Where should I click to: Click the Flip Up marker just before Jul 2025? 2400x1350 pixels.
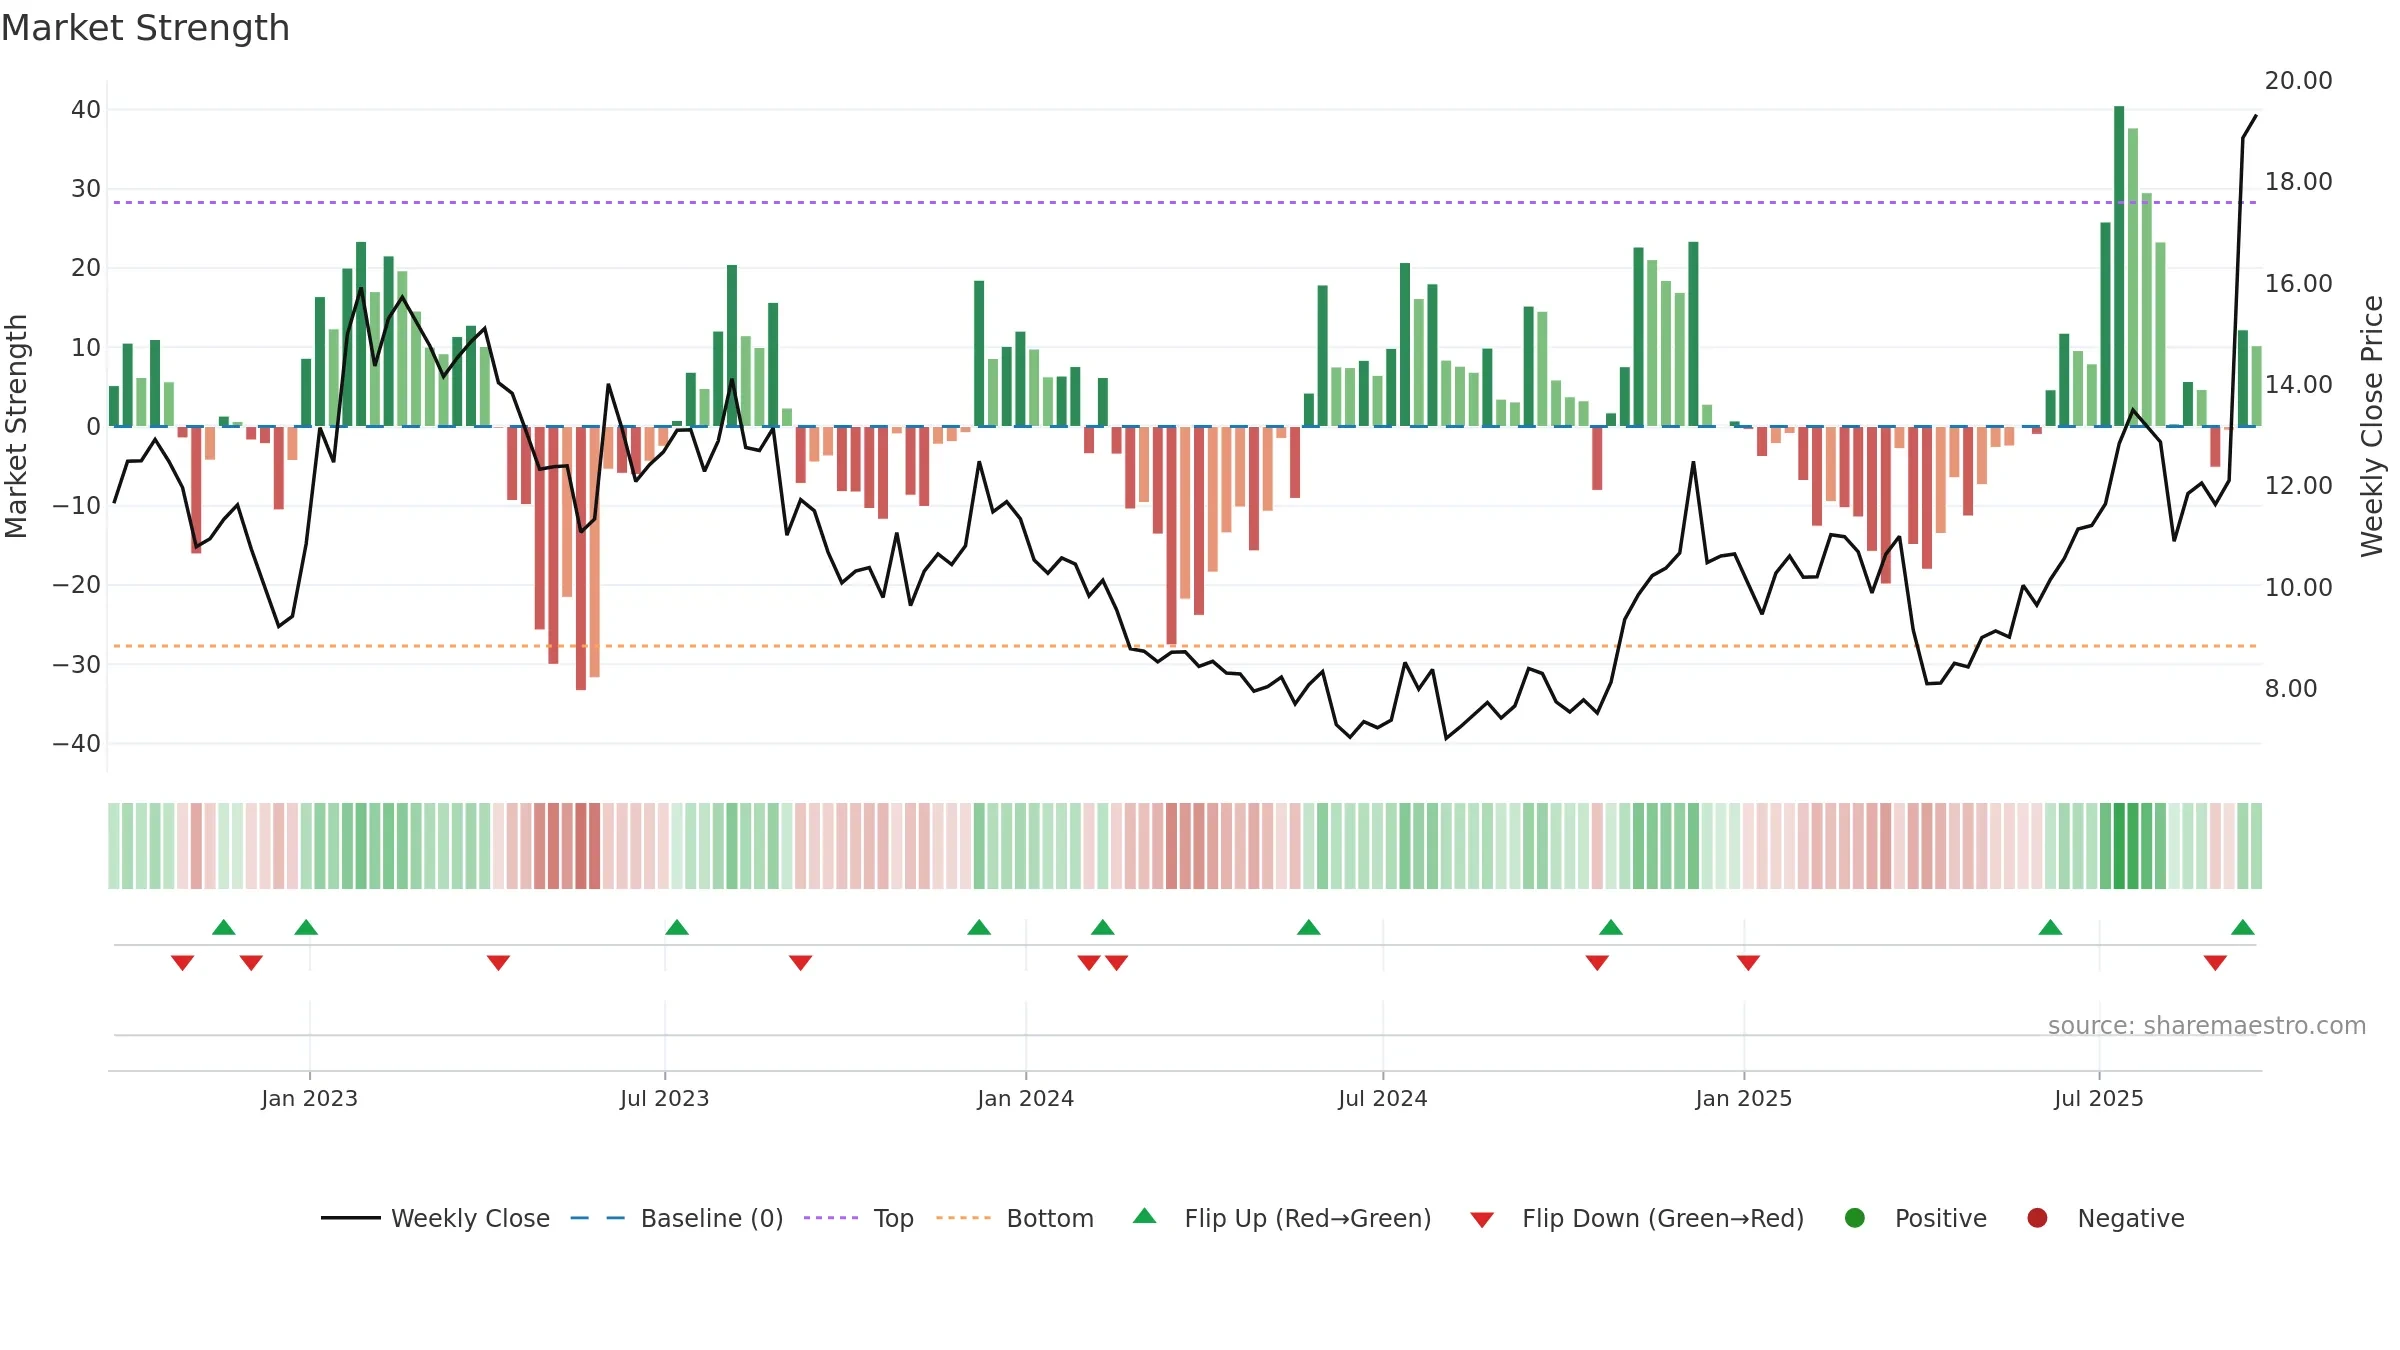tap(2050, 927)
